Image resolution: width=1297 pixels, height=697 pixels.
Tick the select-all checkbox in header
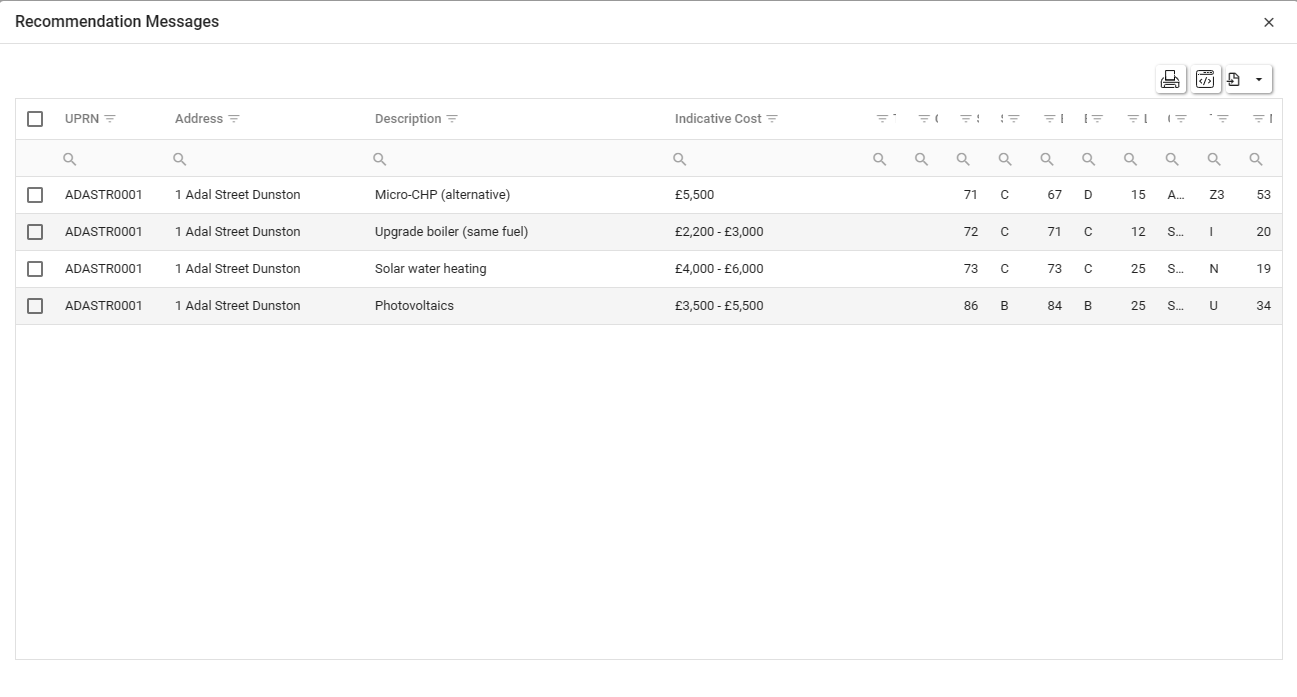coord(35,119)
